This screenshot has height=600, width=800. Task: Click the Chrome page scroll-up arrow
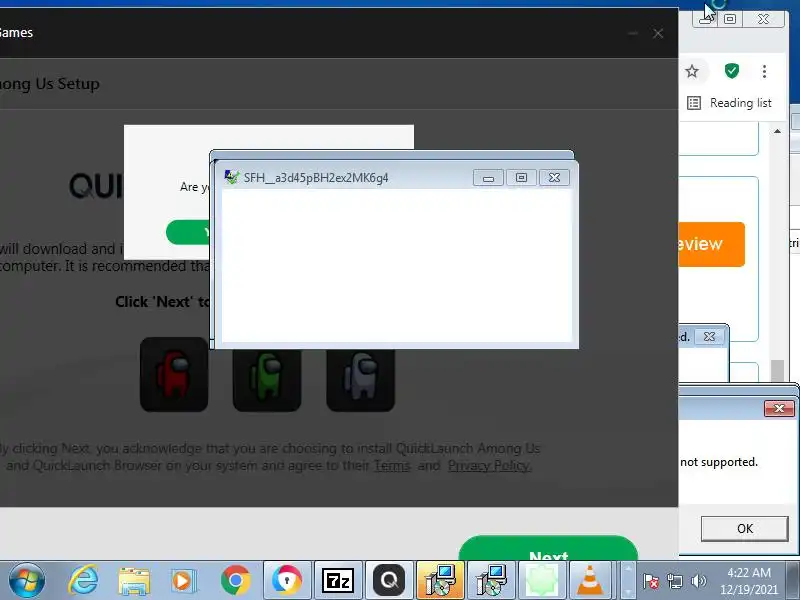pos(777,132)
